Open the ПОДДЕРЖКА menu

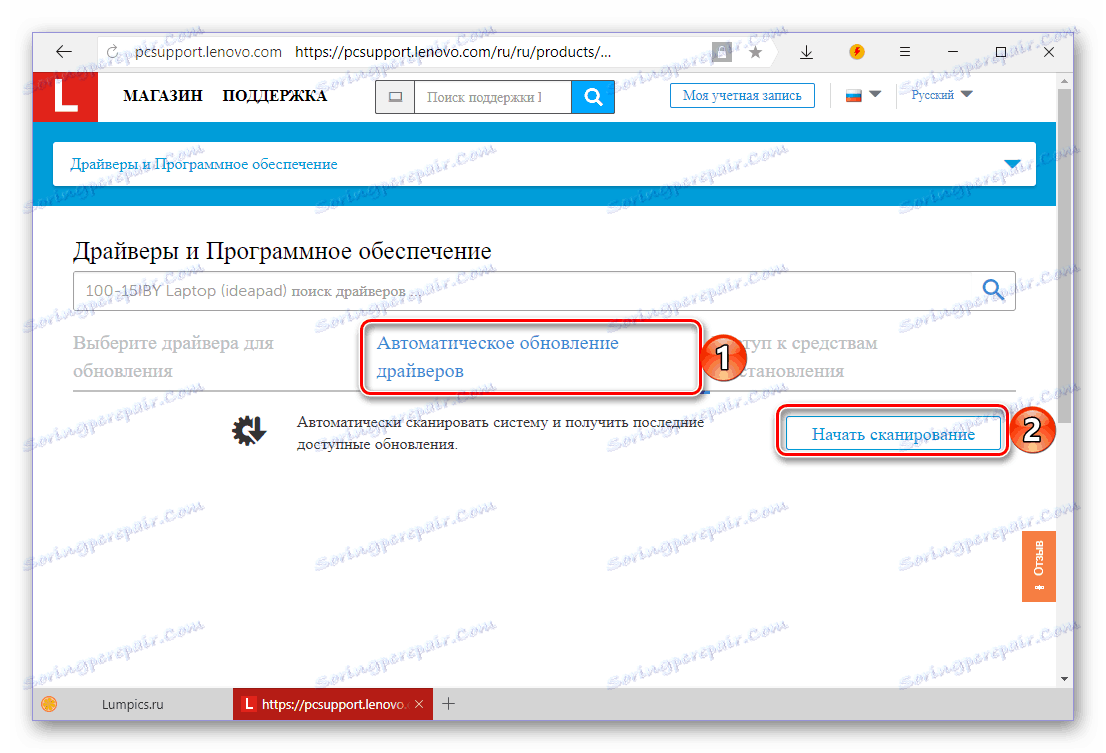click(274, 96)
